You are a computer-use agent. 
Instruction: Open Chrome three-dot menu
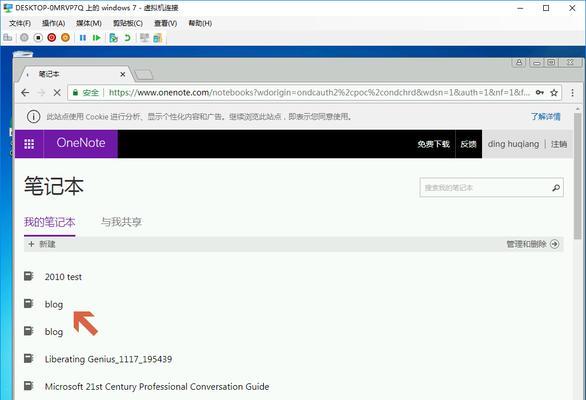click(x=572, y=92)
